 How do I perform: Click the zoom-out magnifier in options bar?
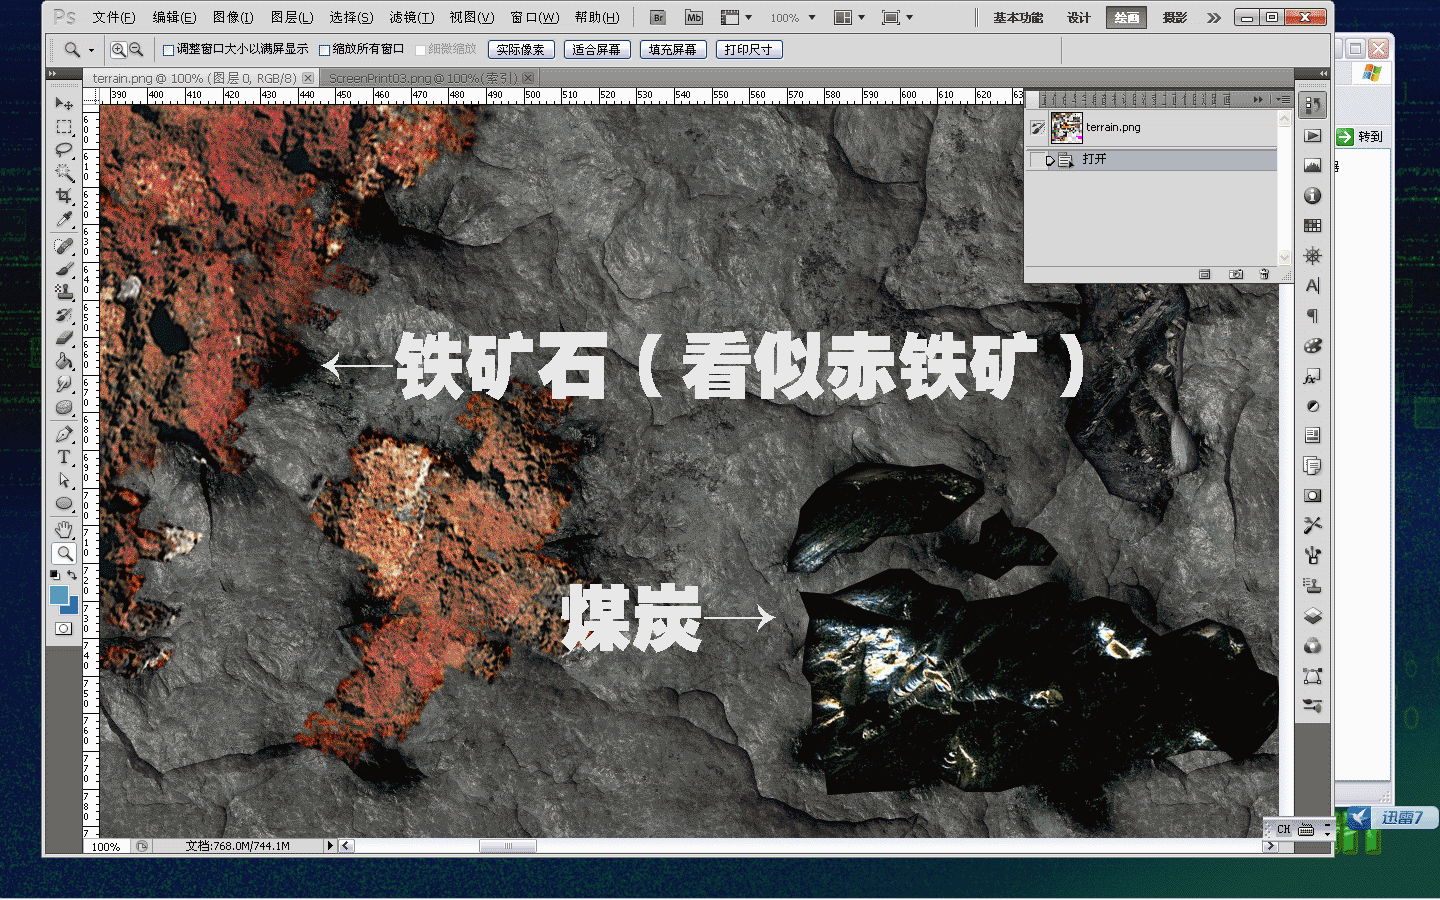[136, 49]
